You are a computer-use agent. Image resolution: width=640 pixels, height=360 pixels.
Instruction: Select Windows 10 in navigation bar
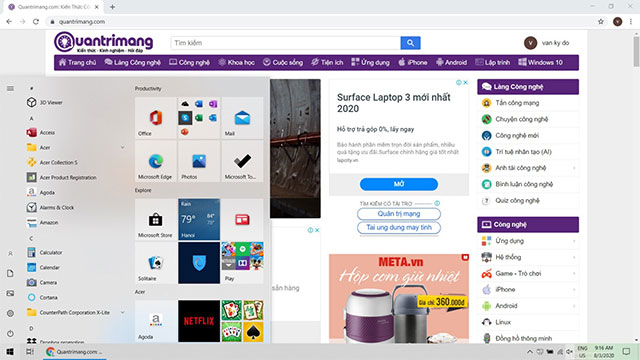point(540,62)
